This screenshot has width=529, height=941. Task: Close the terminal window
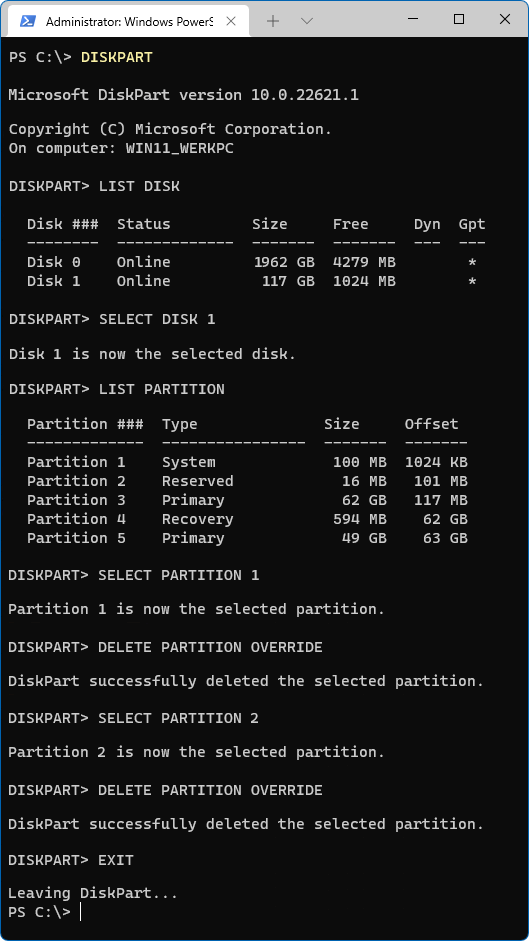(x=504, y=19)
